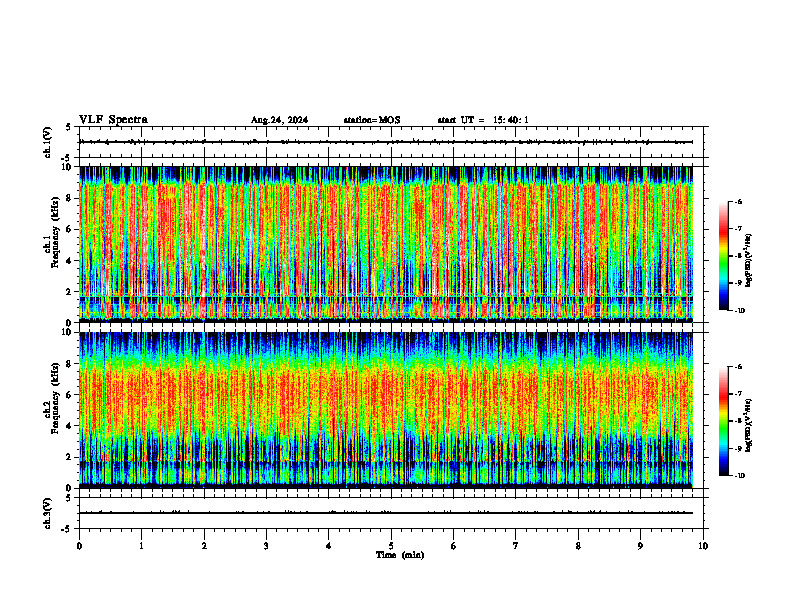Click the "-5" tick on ch.3(V) axis

(x=67, y=529)
